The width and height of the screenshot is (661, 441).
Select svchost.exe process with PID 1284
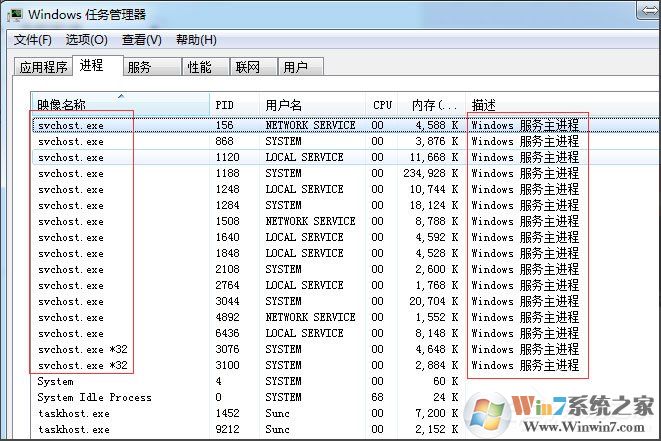point(346,205)
